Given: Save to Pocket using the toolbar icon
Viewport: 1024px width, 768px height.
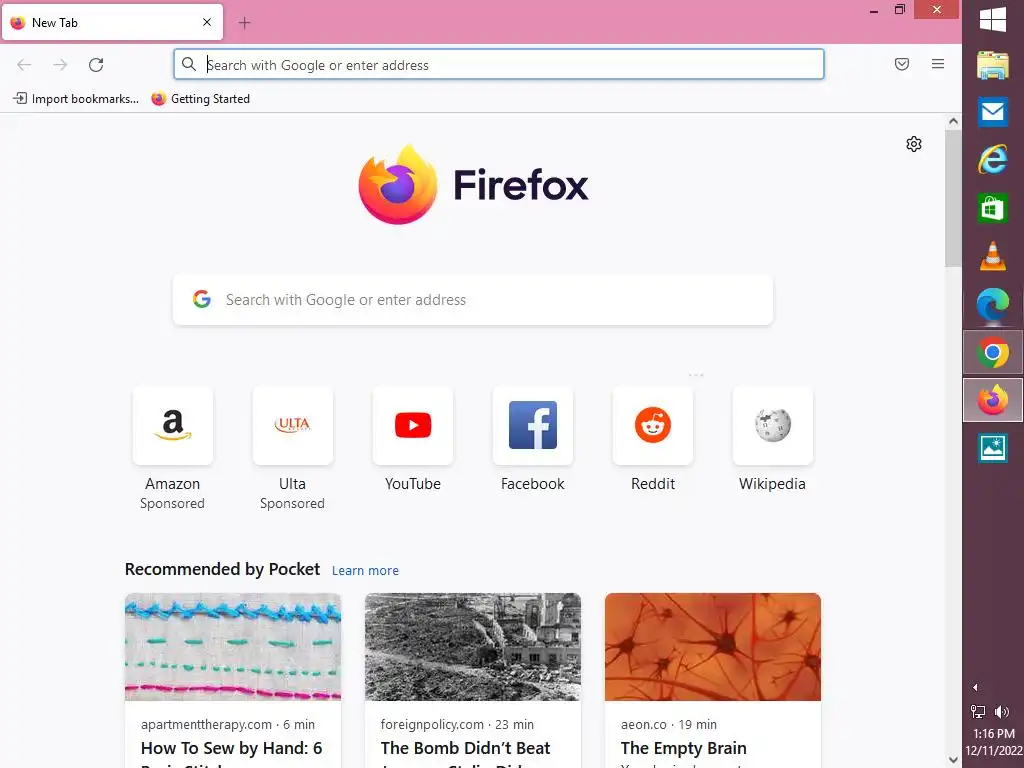Looking at the screenshot, I should click(902, 64).
